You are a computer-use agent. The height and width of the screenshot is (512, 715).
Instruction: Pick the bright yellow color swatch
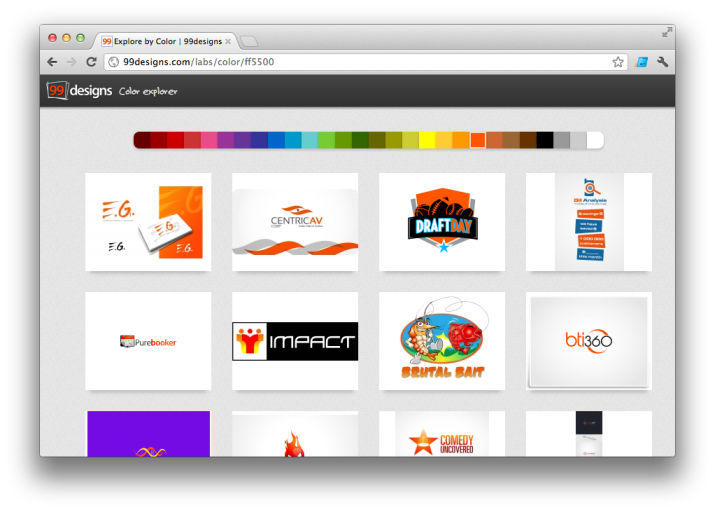[427, 140]
